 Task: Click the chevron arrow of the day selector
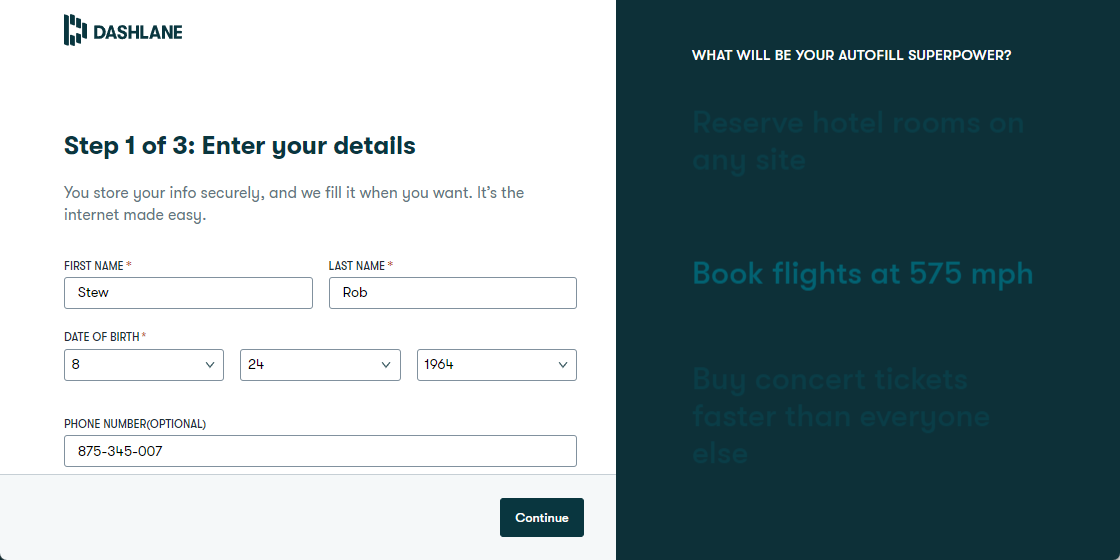point(386,365)
